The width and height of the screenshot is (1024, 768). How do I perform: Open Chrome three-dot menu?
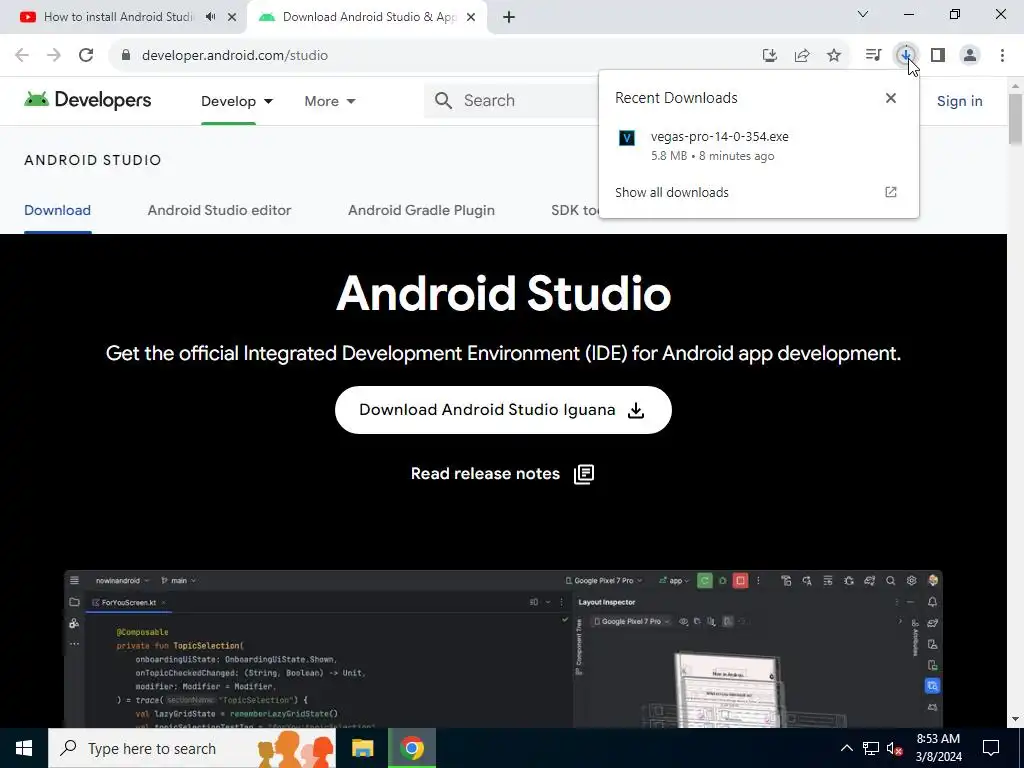coord(1002,55)
